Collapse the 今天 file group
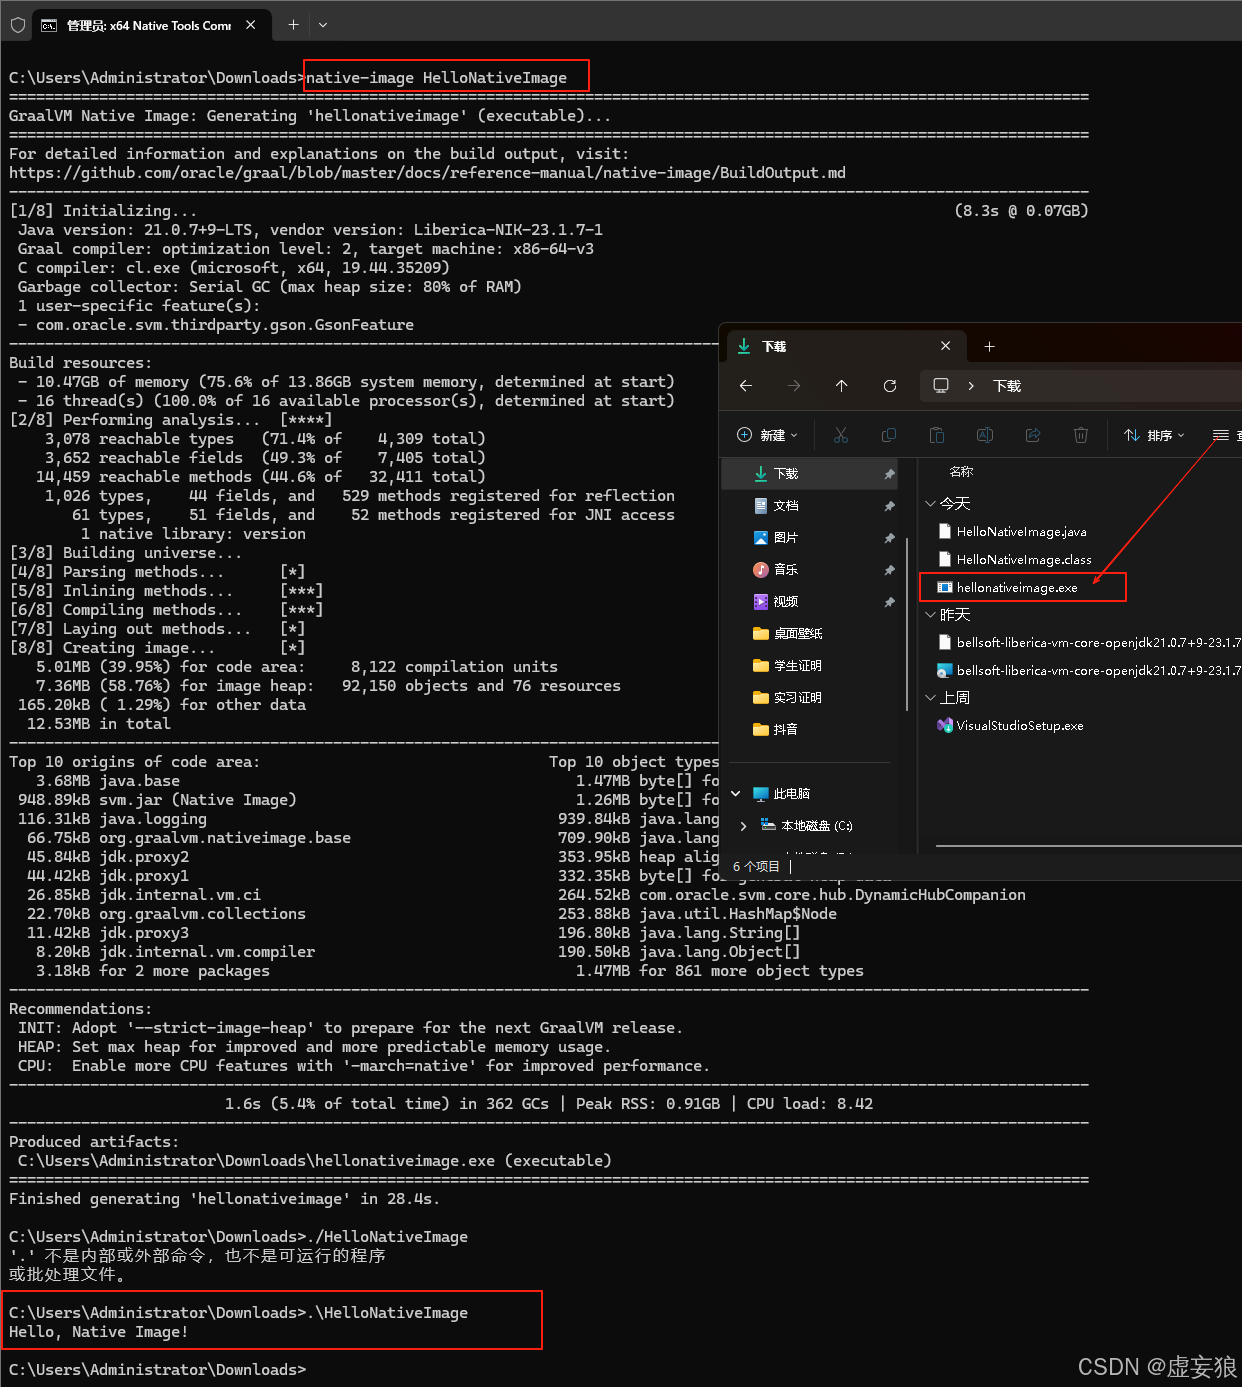 930,504
